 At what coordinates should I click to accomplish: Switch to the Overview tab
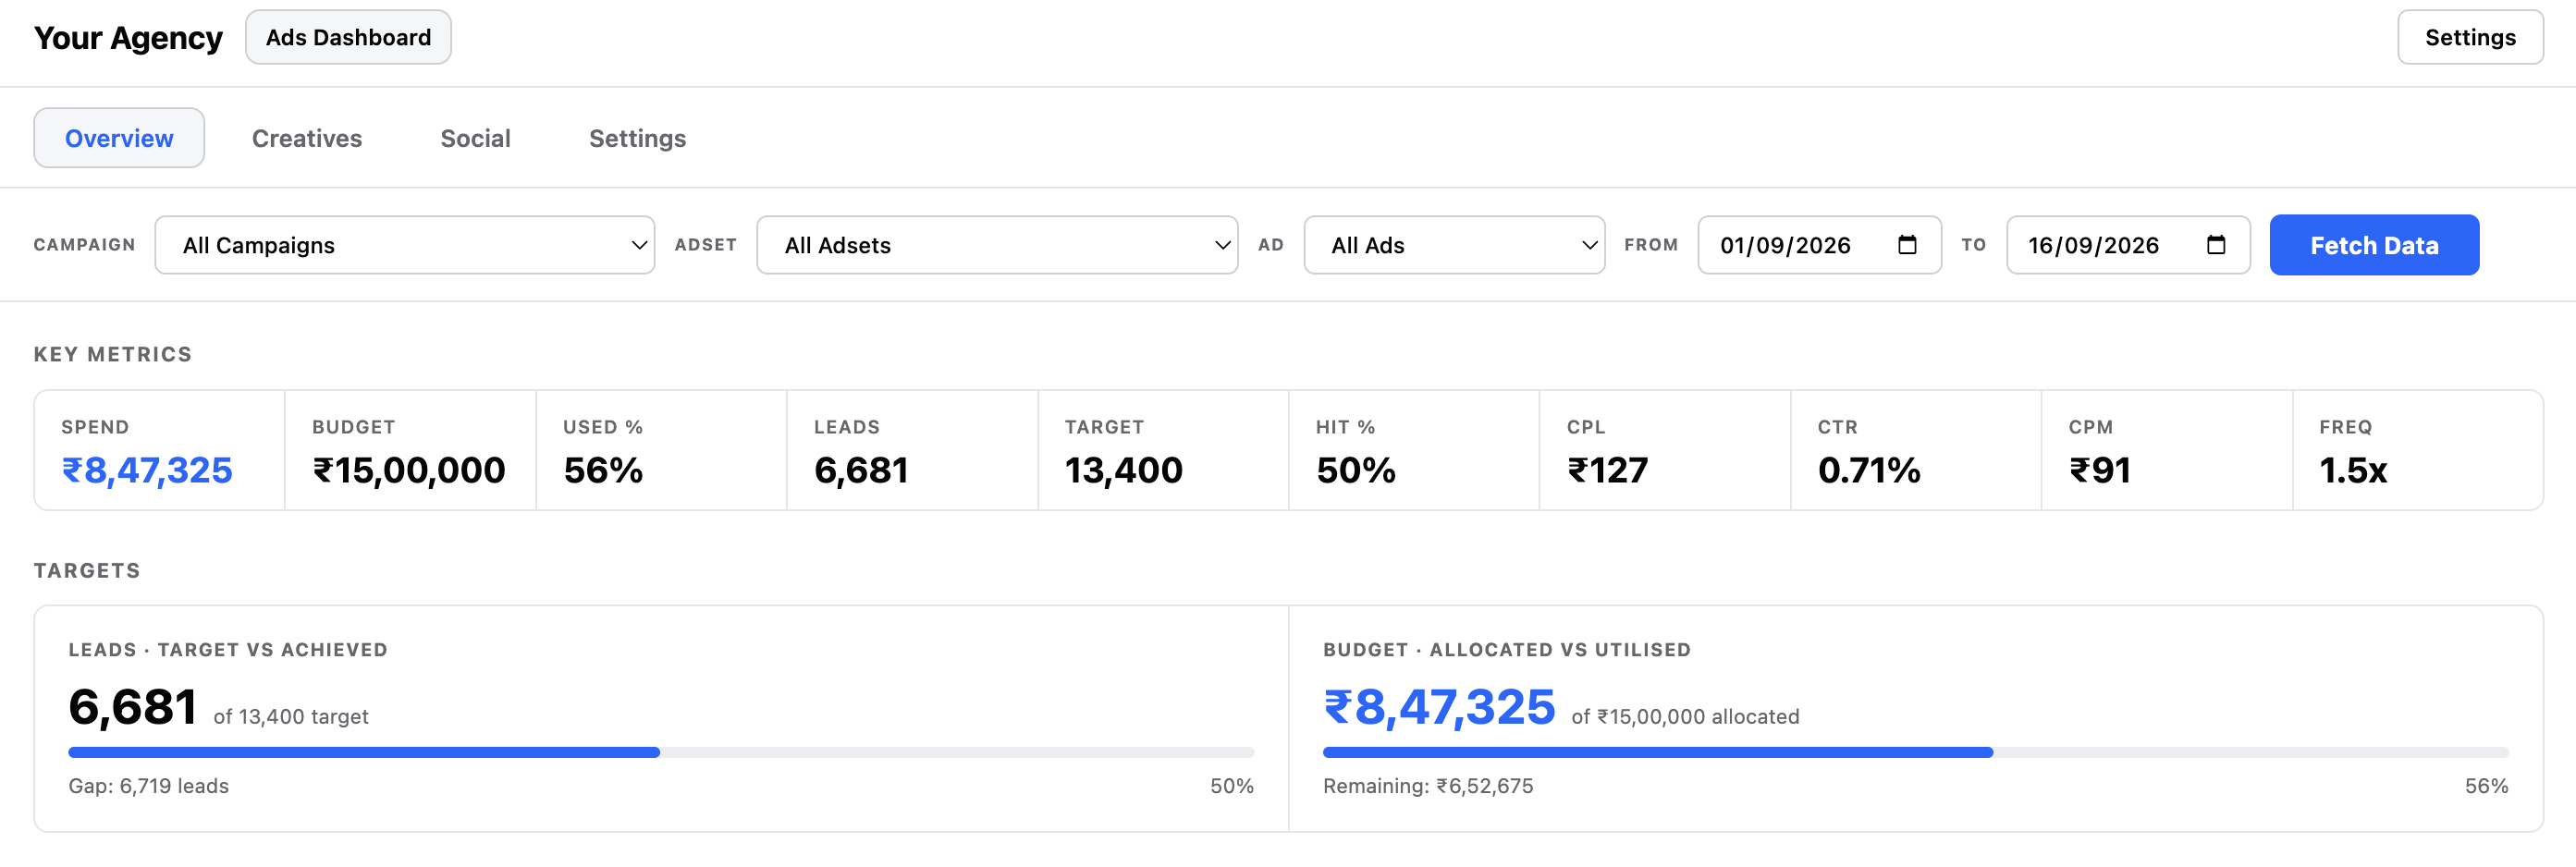119,138
